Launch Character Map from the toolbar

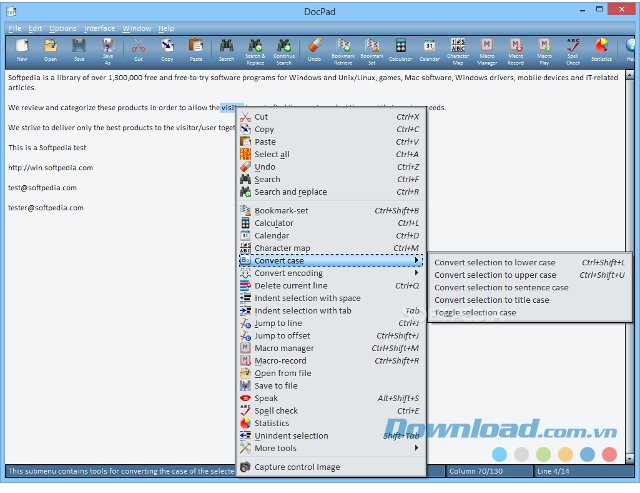click(458, 49)
